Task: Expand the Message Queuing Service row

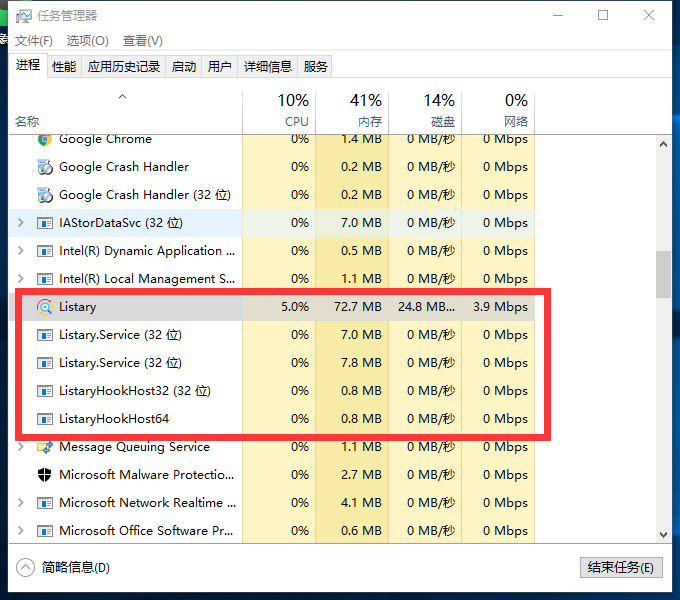Action: coord(20,447)
